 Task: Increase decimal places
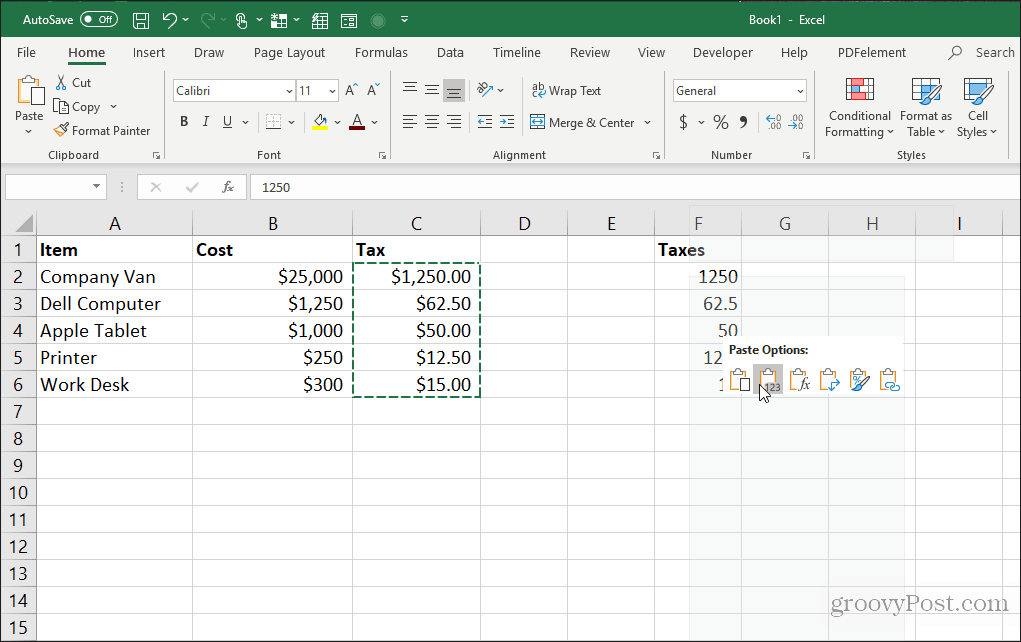click(x=773, y=122)
